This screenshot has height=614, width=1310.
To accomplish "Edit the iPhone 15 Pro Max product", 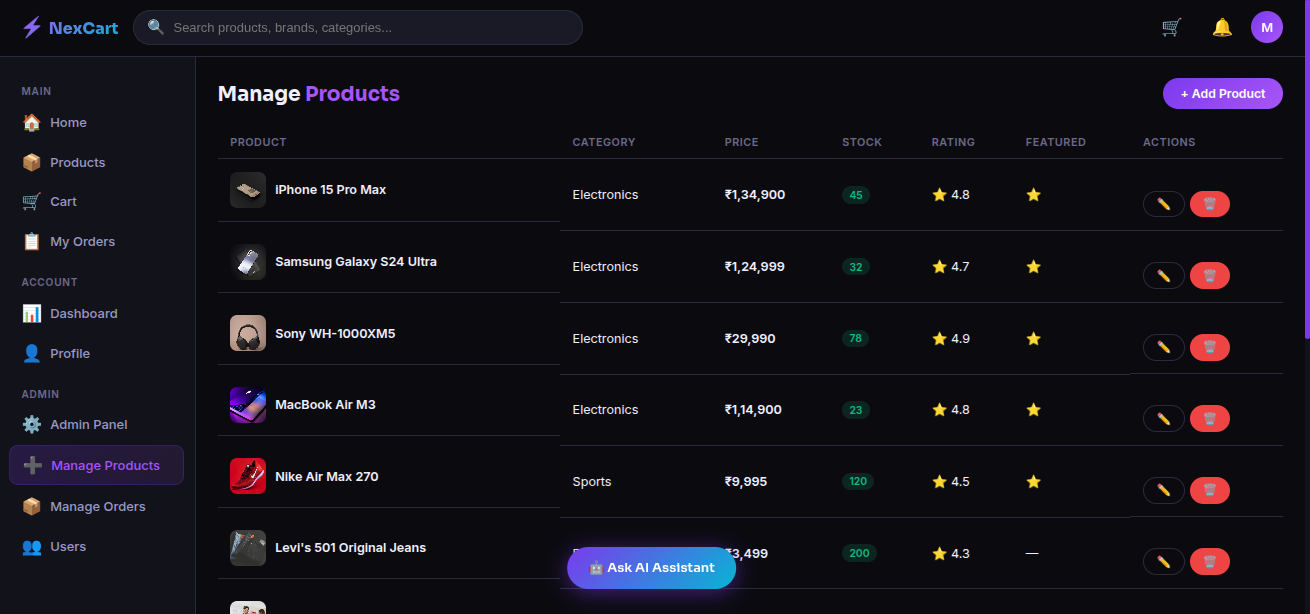I will click(1164, 204).
